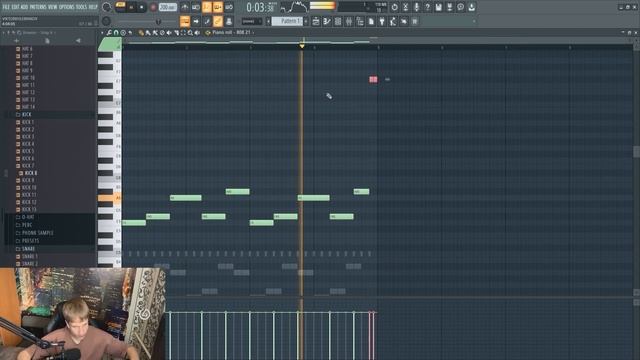Click the Stop button in transport
The image size is (640, 360).
[142, 7]
